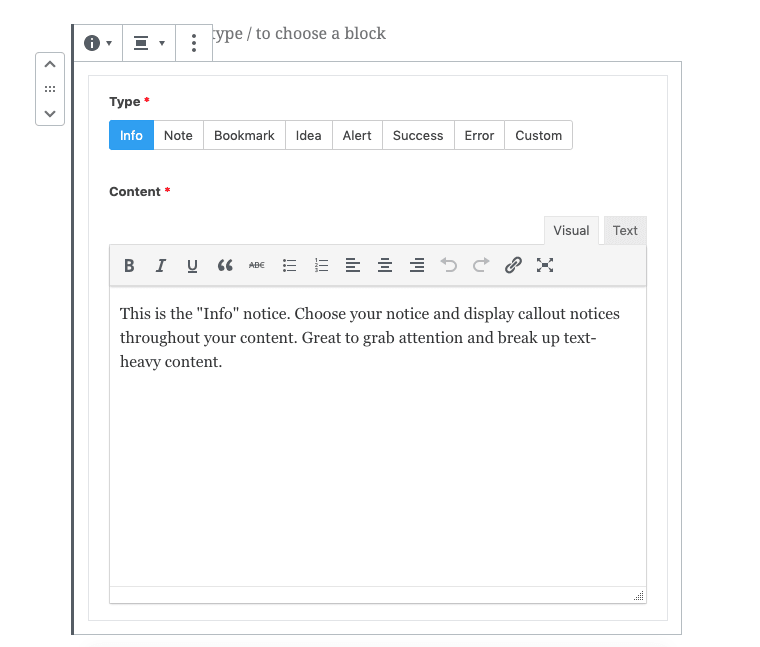The image size is (760, 647).
Task: Switch to the Visual editor tab
Action: click(571, 231)
